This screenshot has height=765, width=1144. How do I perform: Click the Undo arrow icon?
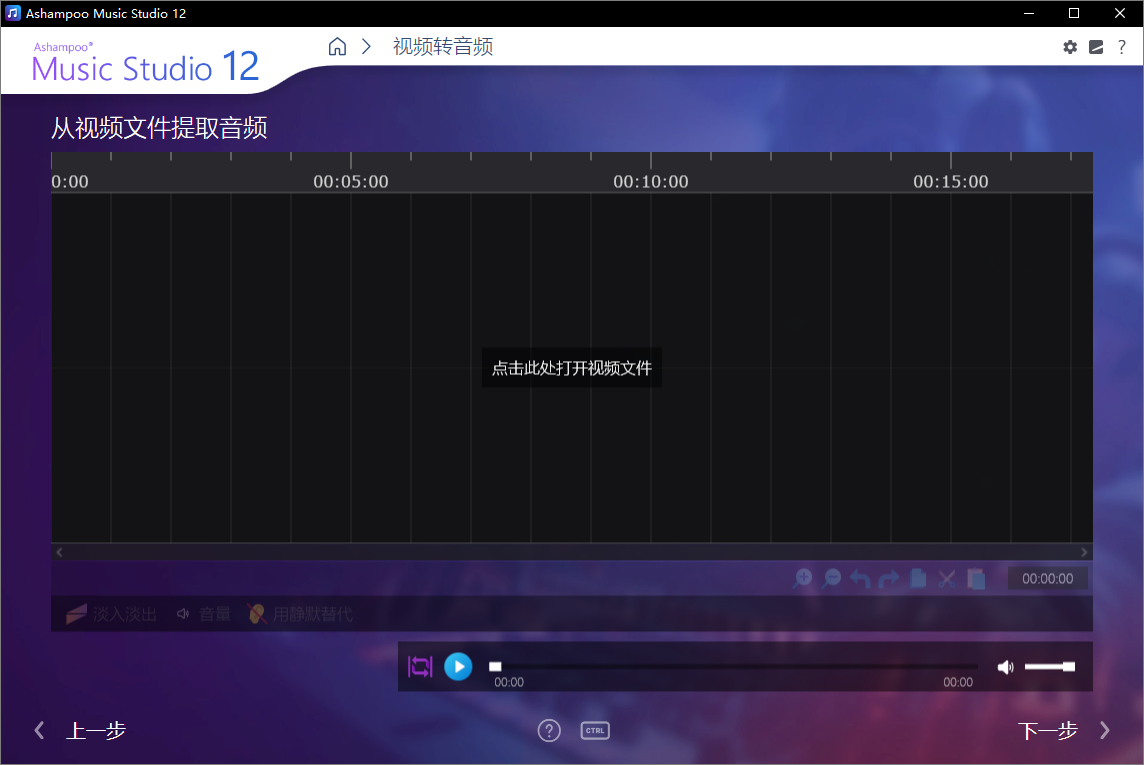click(x=861, y=578)
